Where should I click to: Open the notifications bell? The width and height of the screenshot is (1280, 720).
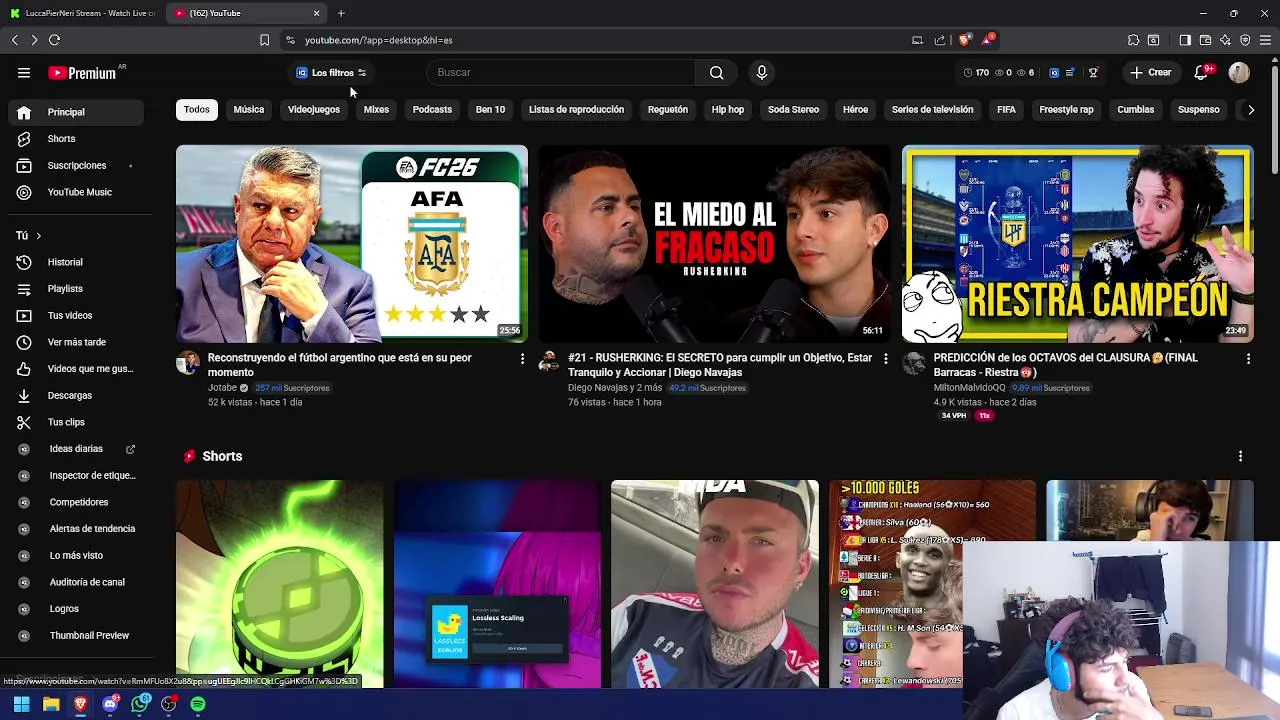point(1201,72)
